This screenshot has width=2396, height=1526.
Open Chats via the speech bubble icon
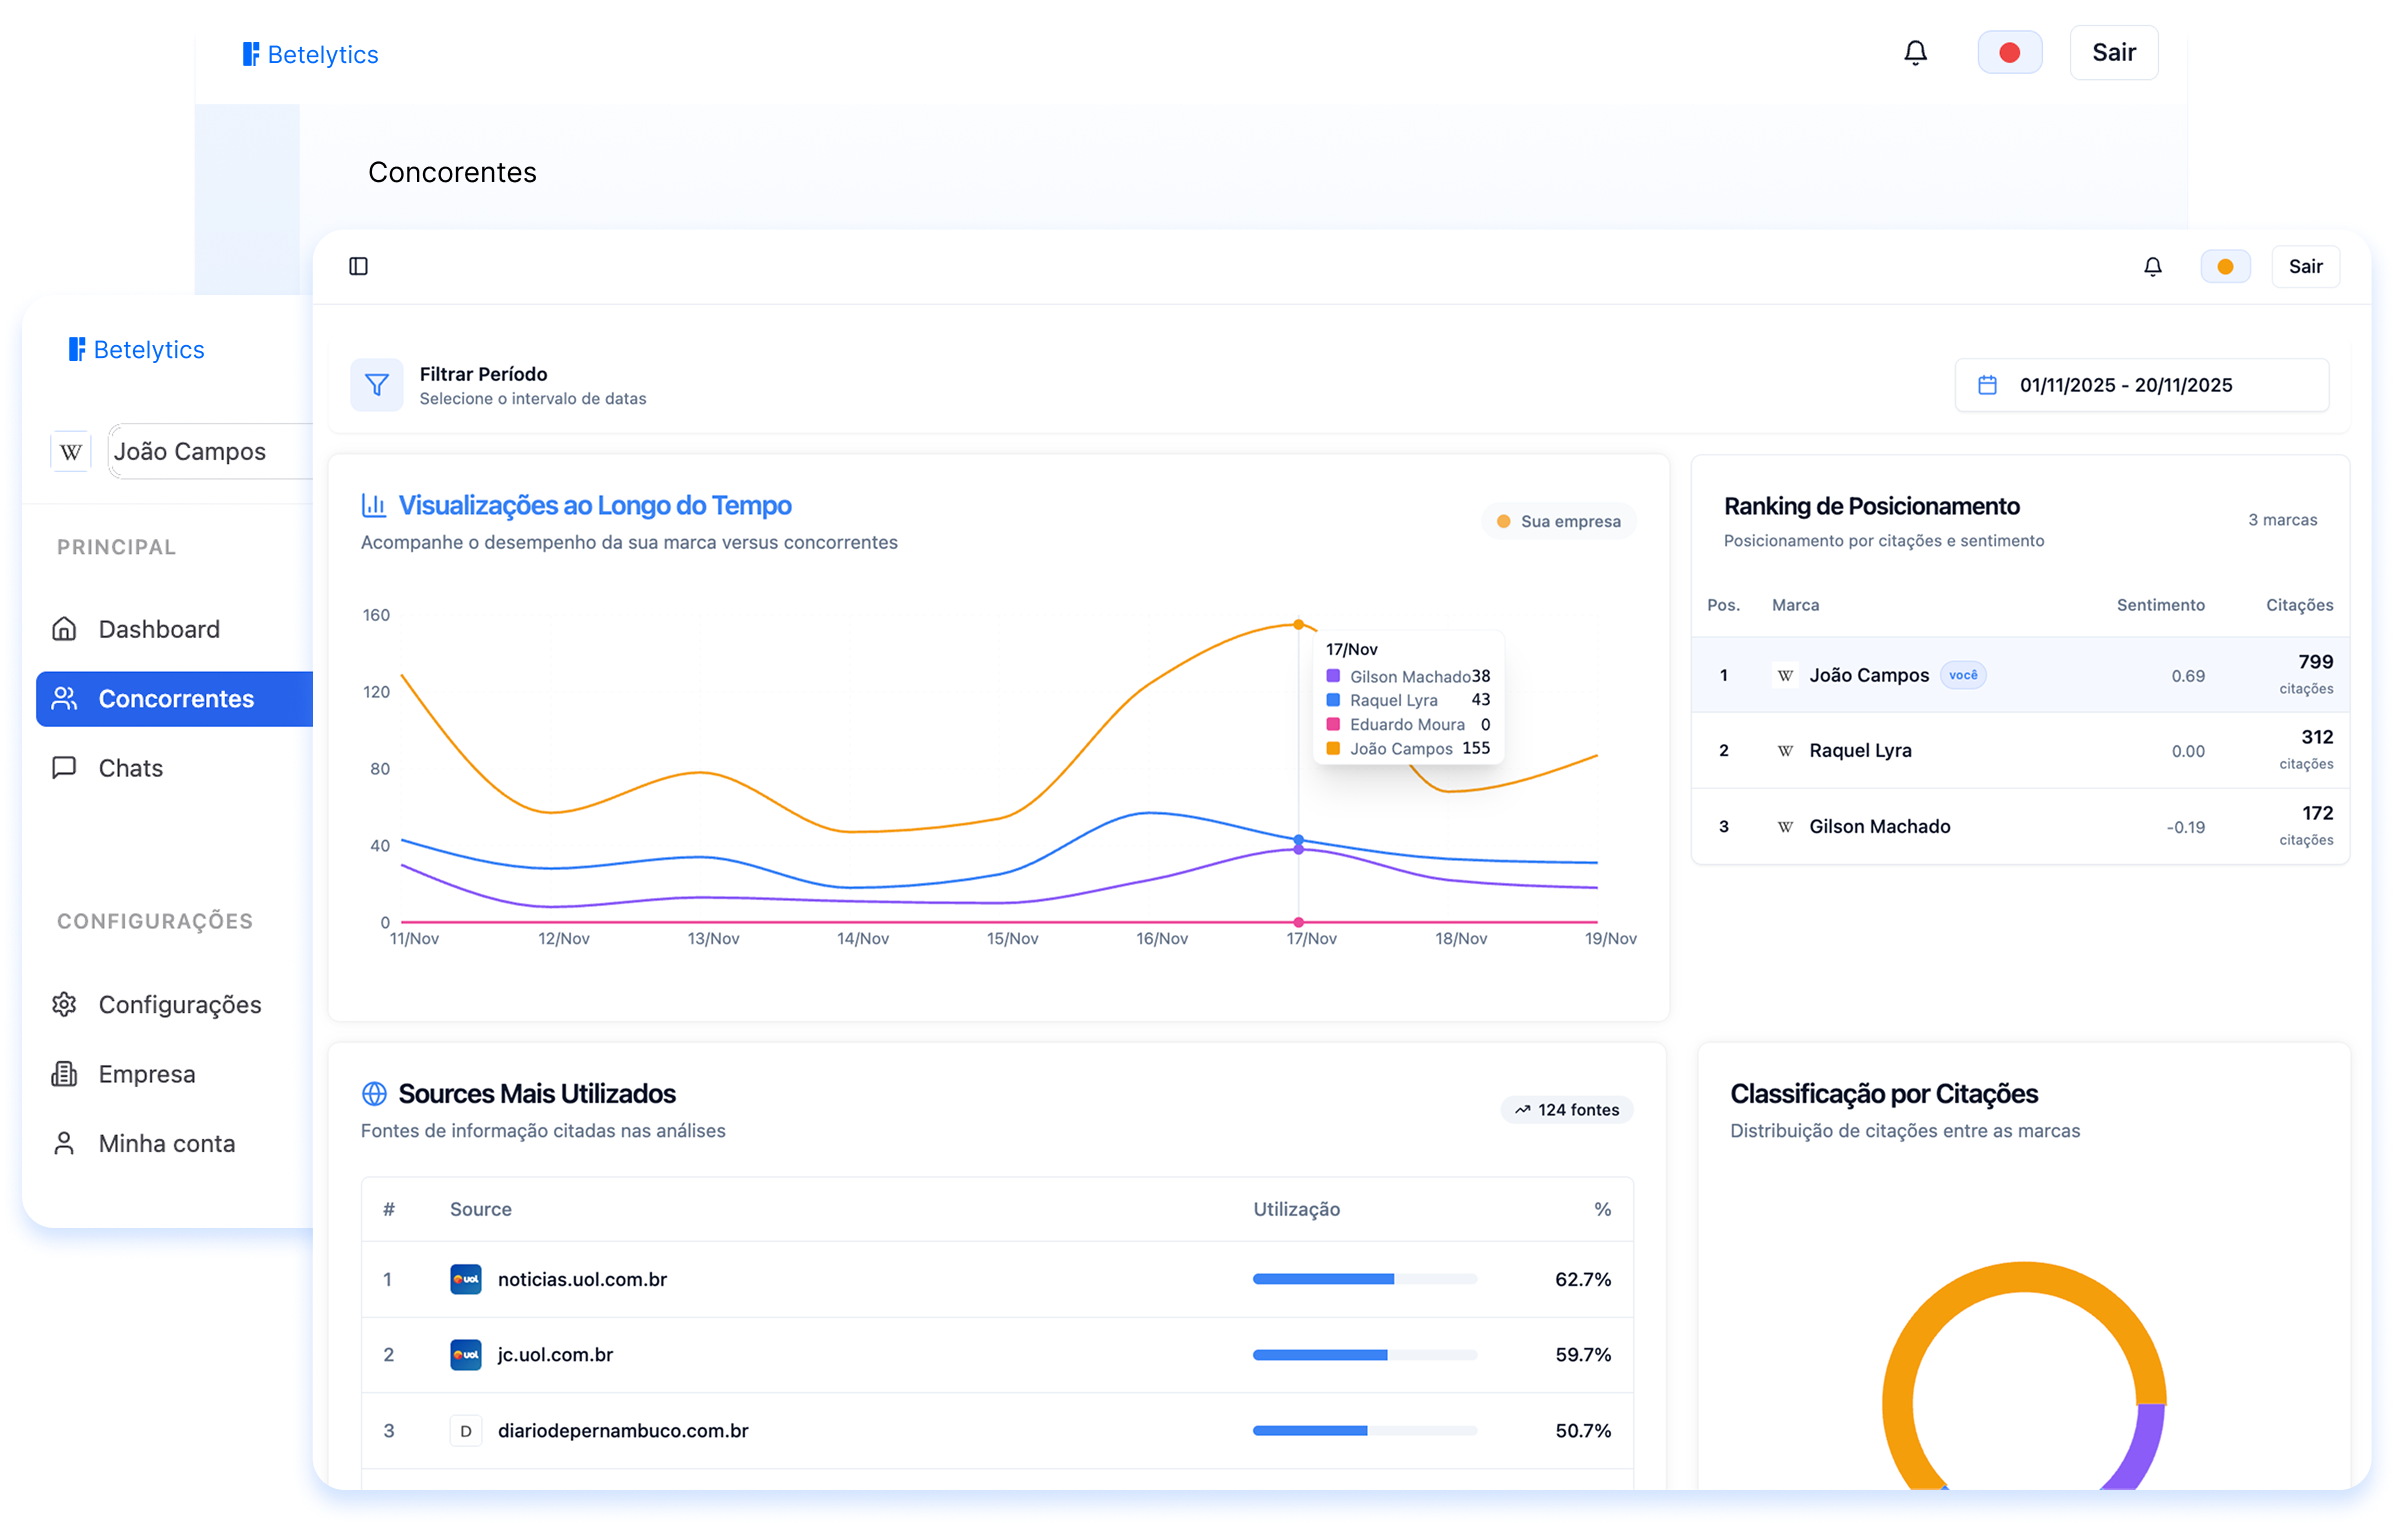tap(65, 768)
